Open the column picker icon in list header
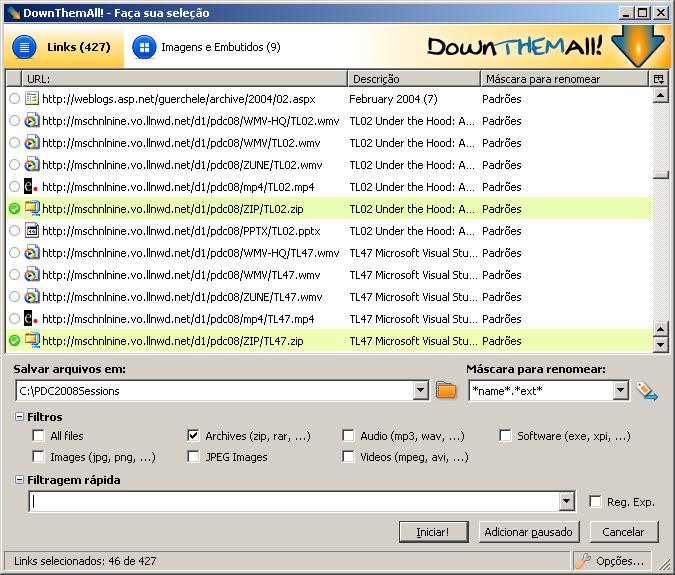The width and height of the screenshot is (675, 575). click(658, 79)
